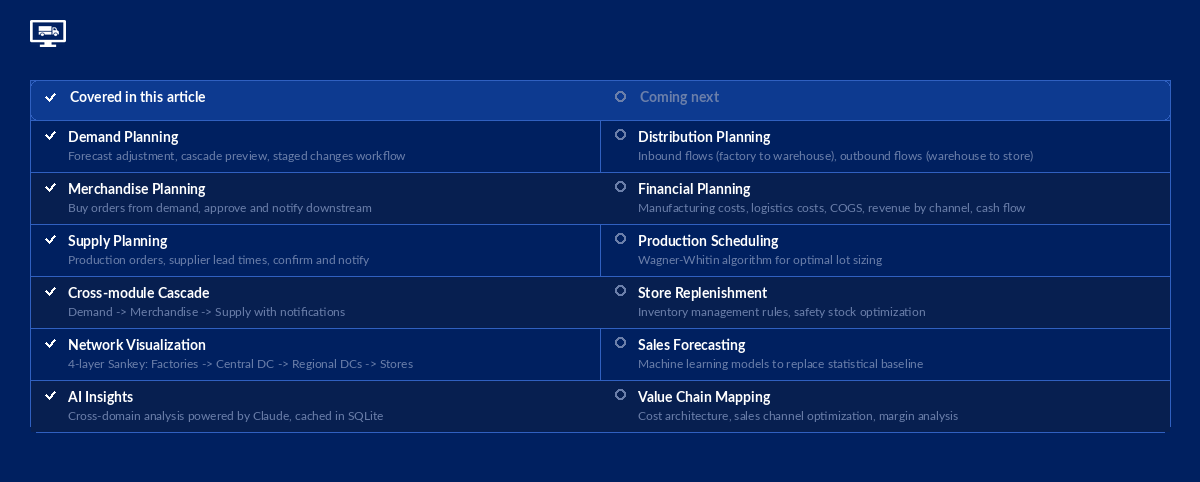Click text 'Buy orders from demand, approve and notify downstream'
The image size is (1200, 482).
click(x=220, y=208)
